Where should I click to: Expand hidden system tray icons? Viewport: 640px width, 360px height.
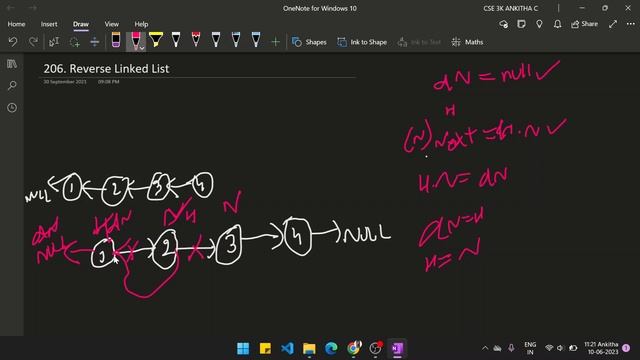click(485, 348)
